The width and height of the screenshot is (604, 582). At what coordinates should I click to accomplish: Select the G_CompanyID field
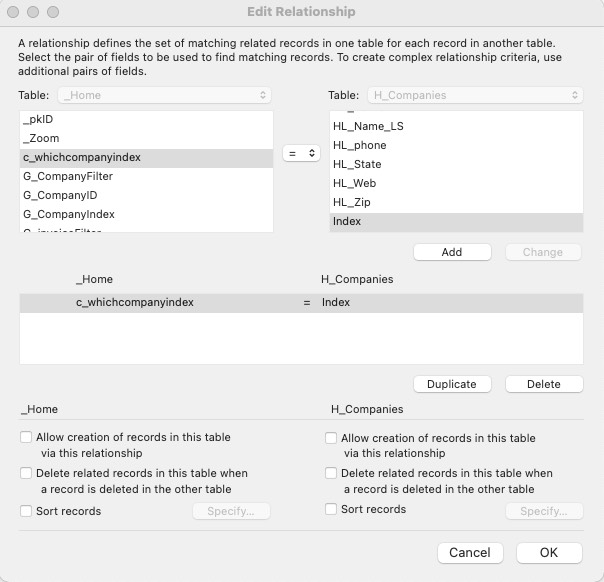tap(146, 195)
